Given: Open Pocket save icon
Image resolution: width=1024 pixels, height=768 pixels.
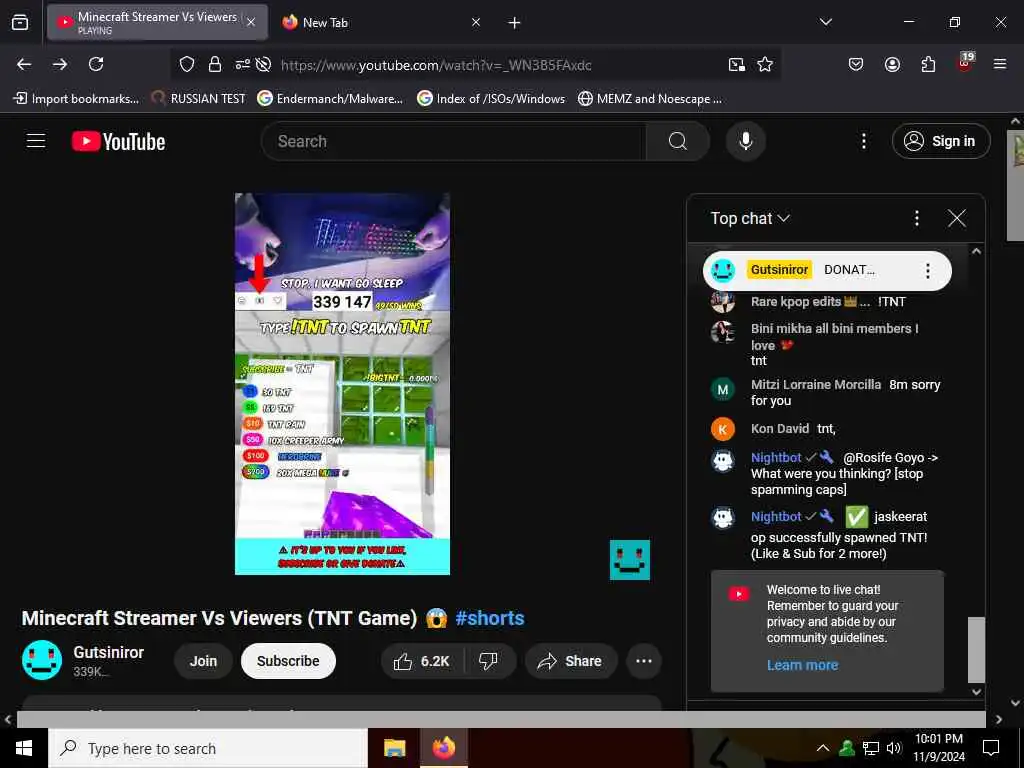Looking at the screenshot, I should pos(856,64).
